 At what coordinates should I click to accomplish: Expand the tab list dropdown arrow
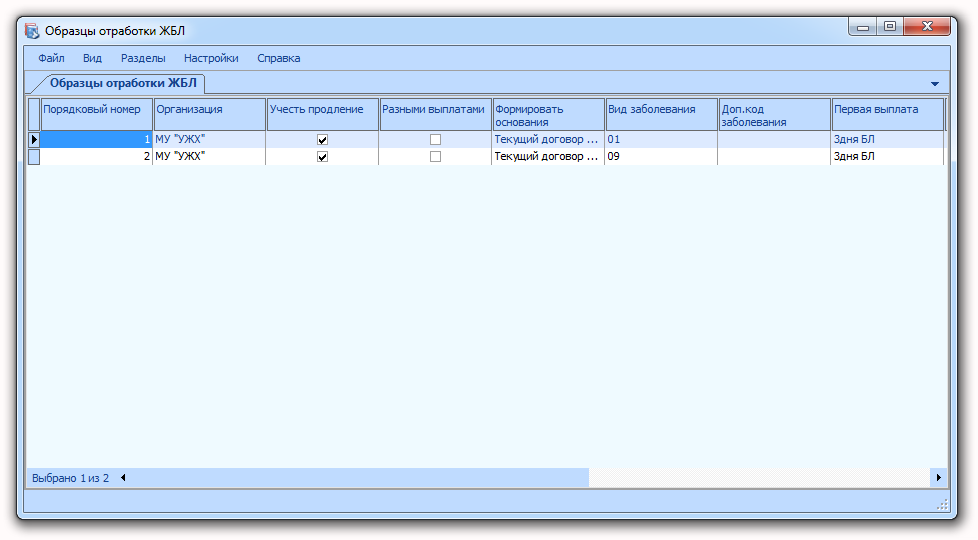tap(934, 84)
